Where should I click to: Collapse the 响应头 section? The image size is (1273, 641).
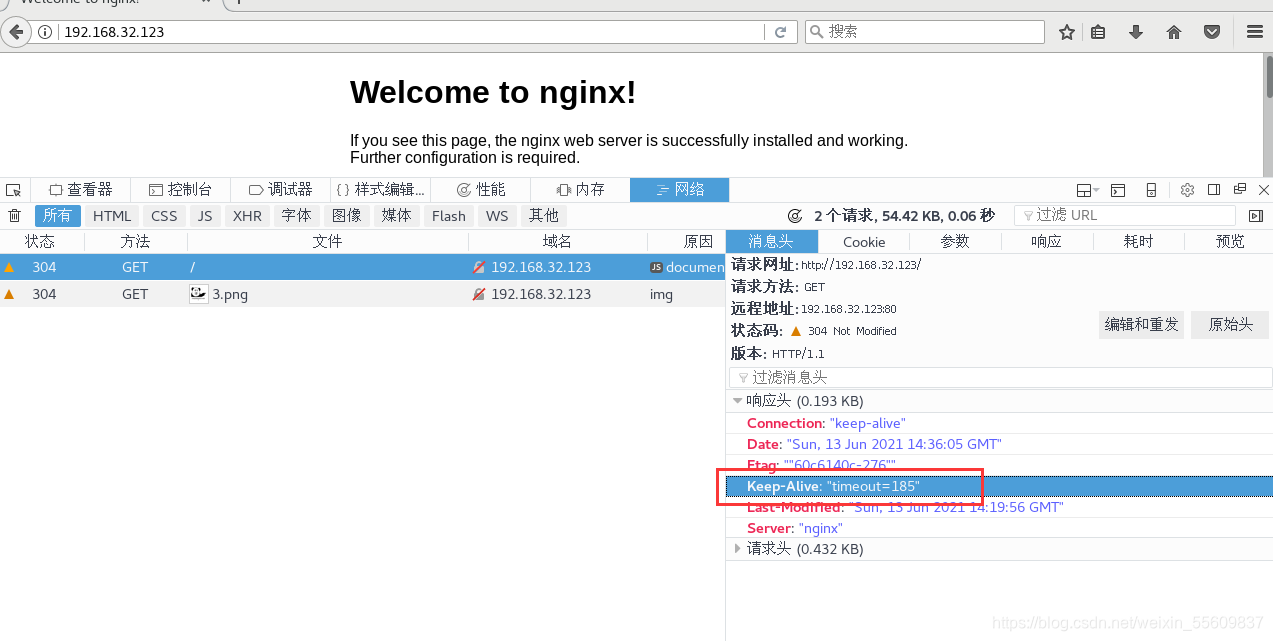[738, 401]
